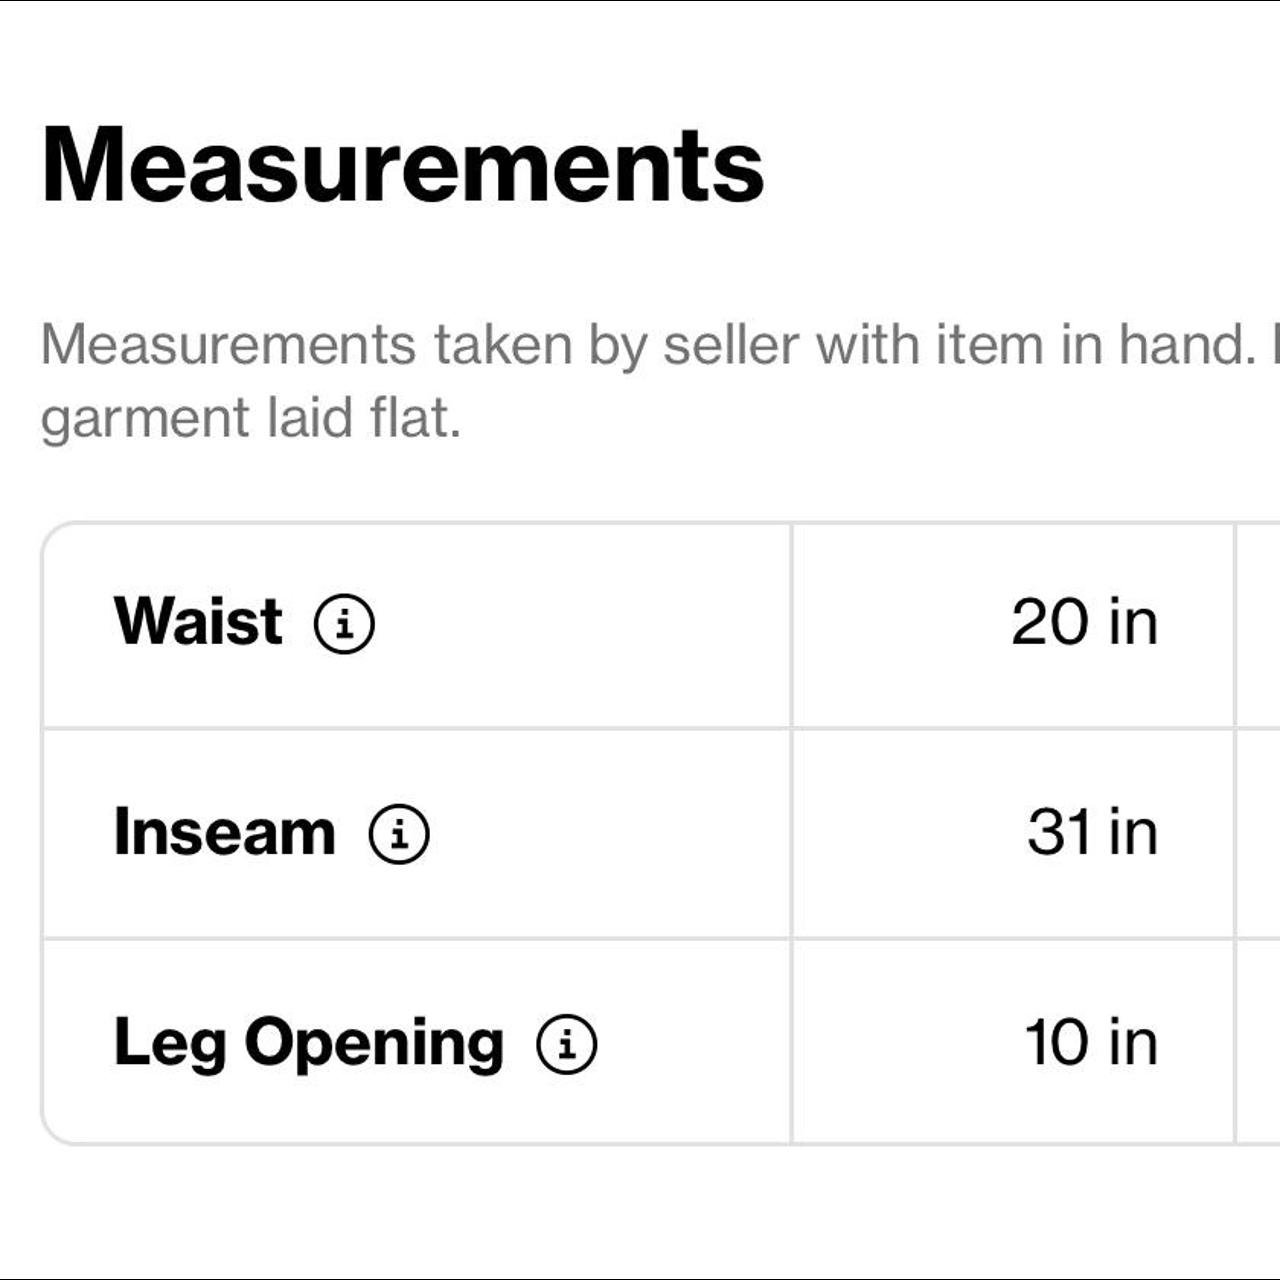This screenshot has width=1280, height=1280.
Task: Open the Inseam info tooltip icon
Action: (x=399, y=834)
